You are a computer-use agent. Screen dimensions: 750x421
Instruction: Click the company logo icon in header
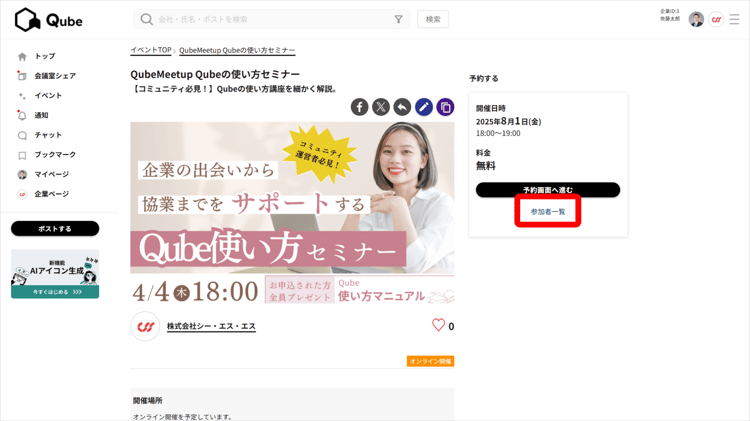coord(716,19)
